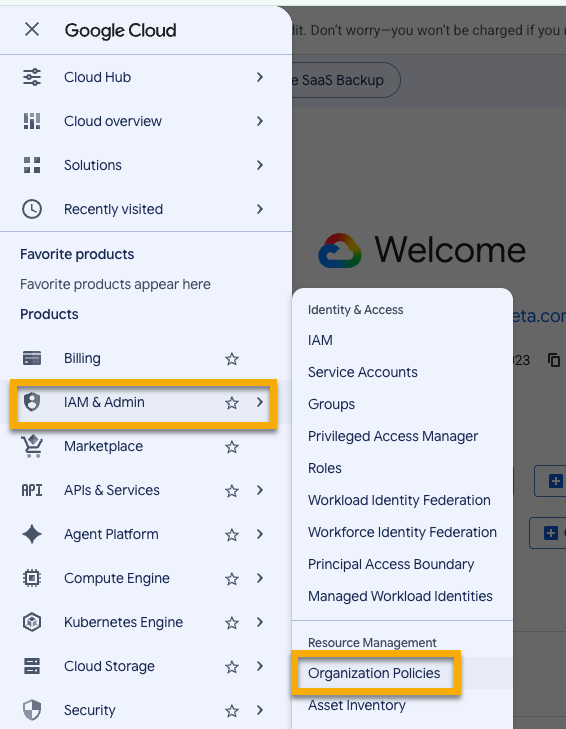Expand the Cloud overview submenu chevron
Viewport: 566px width, 729px height.
(260, 121)
